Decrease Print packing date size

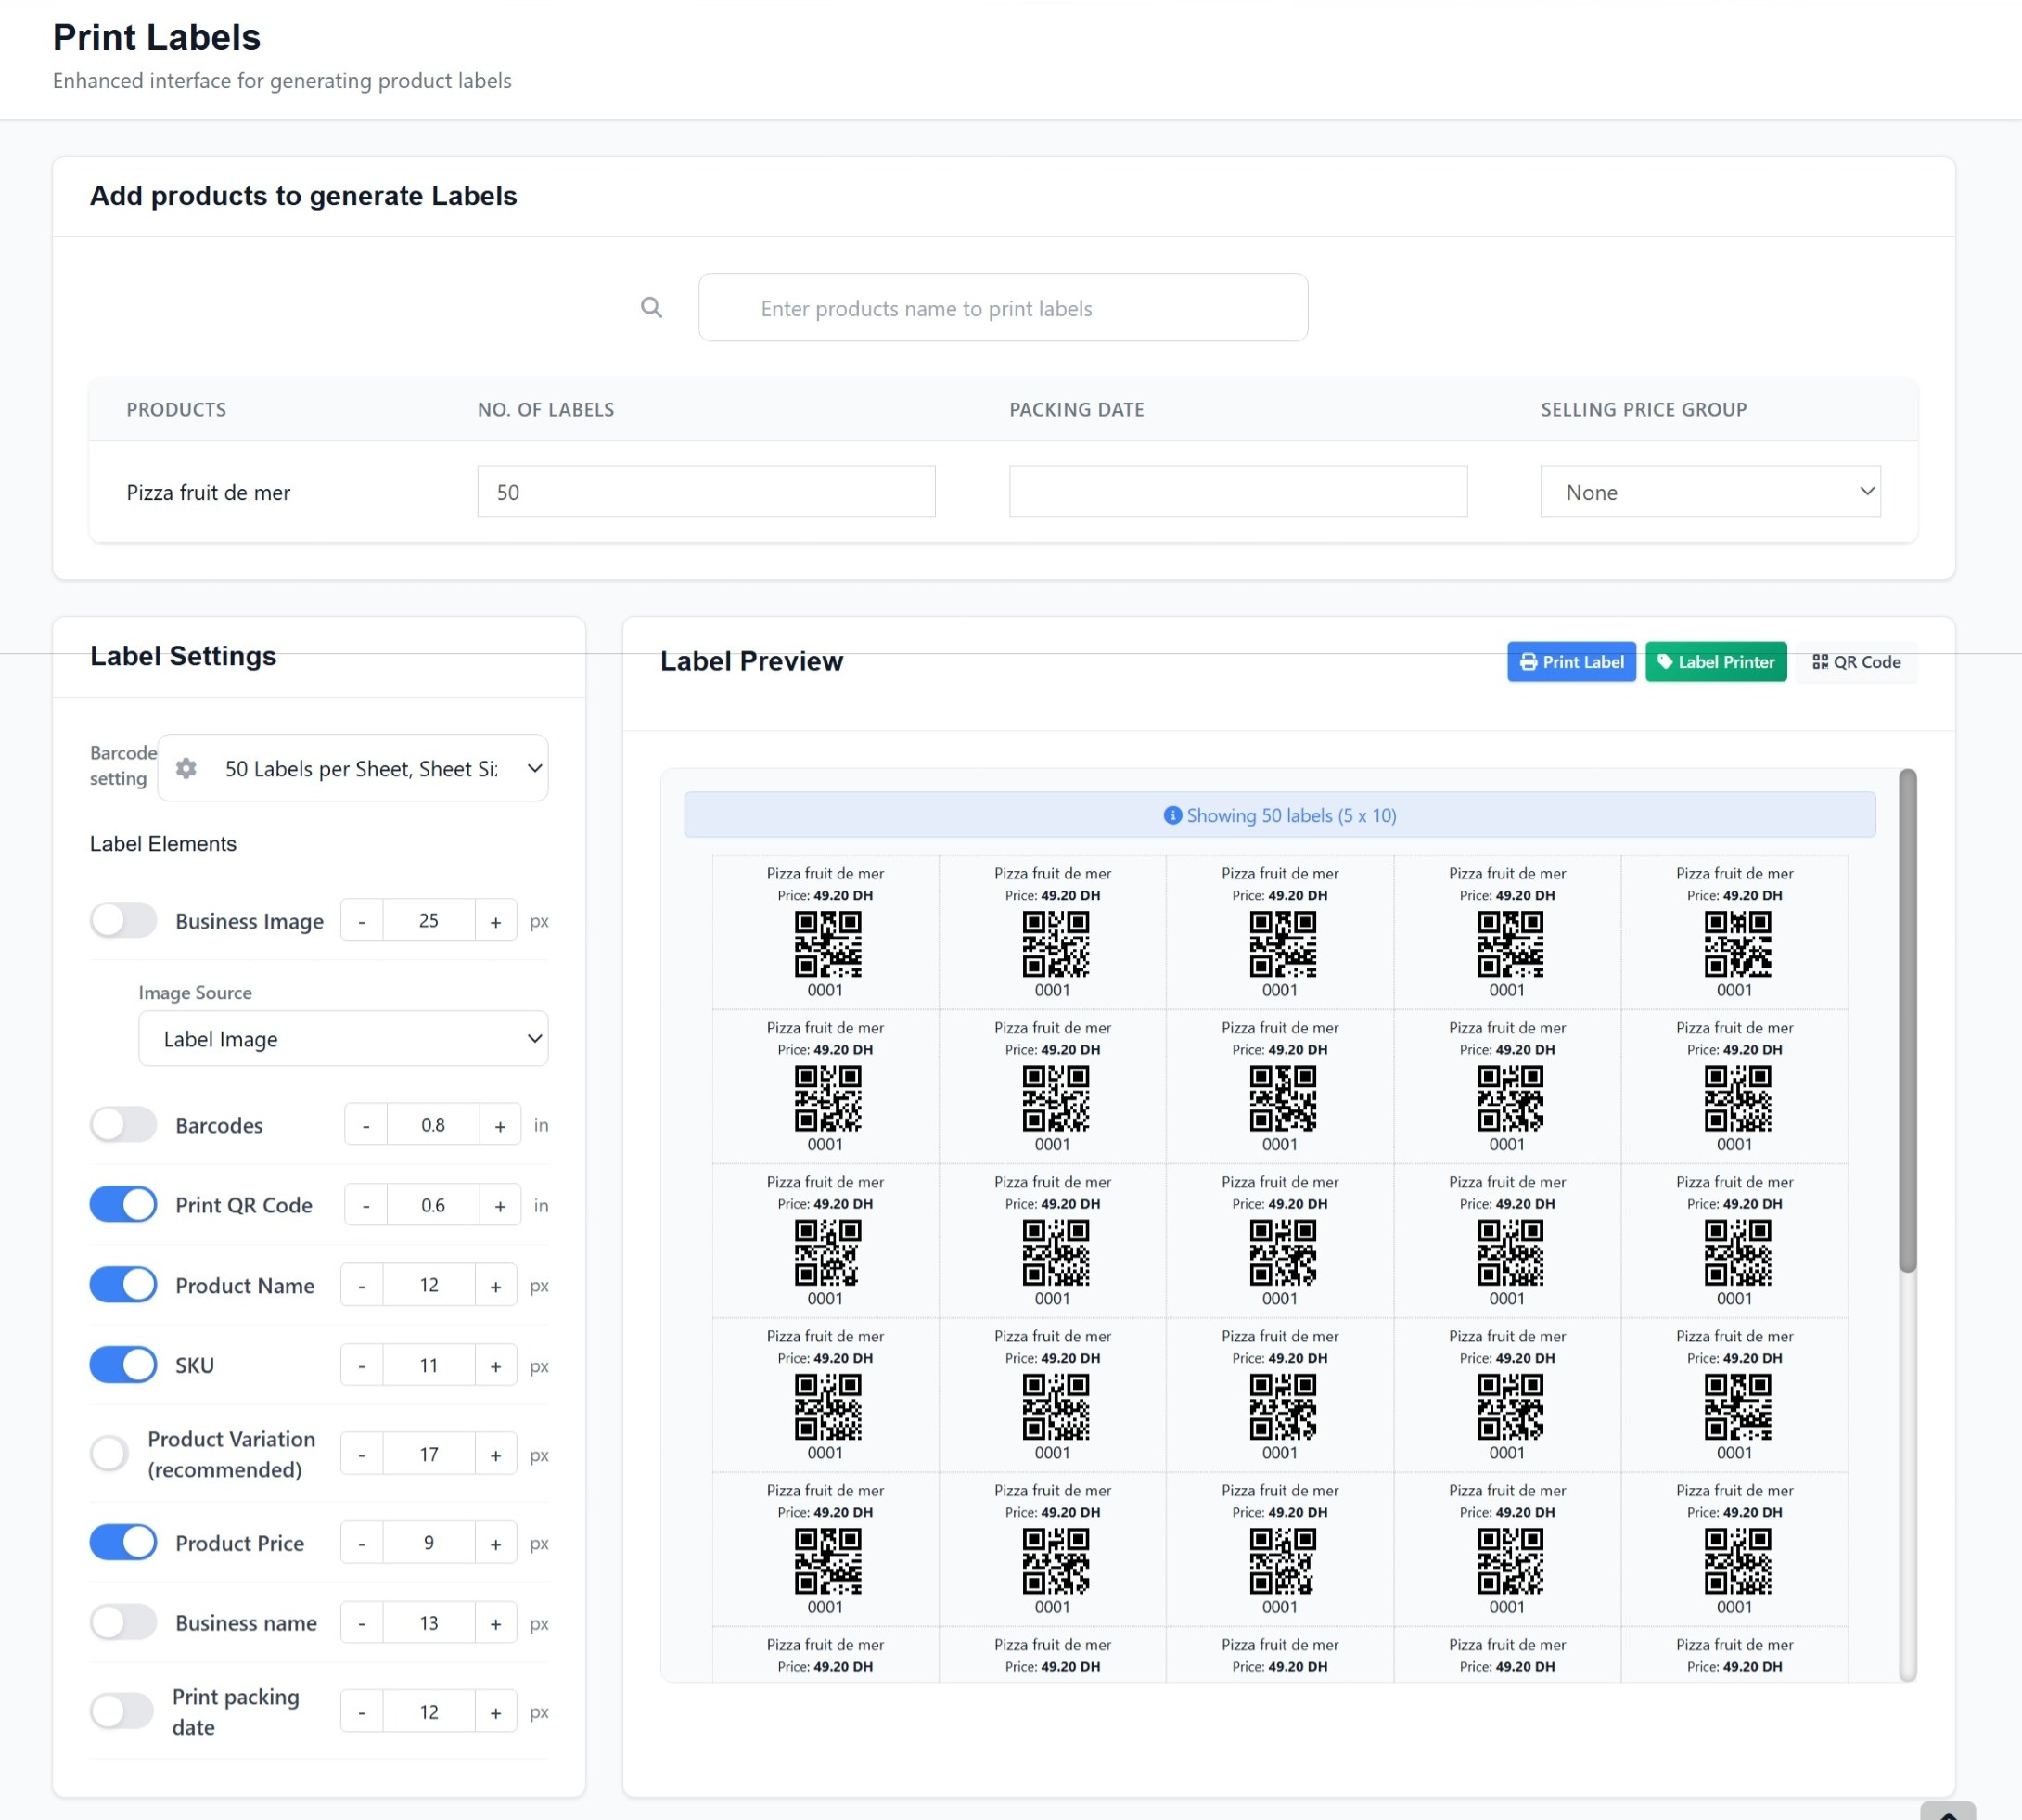[x=362, y=1712]
